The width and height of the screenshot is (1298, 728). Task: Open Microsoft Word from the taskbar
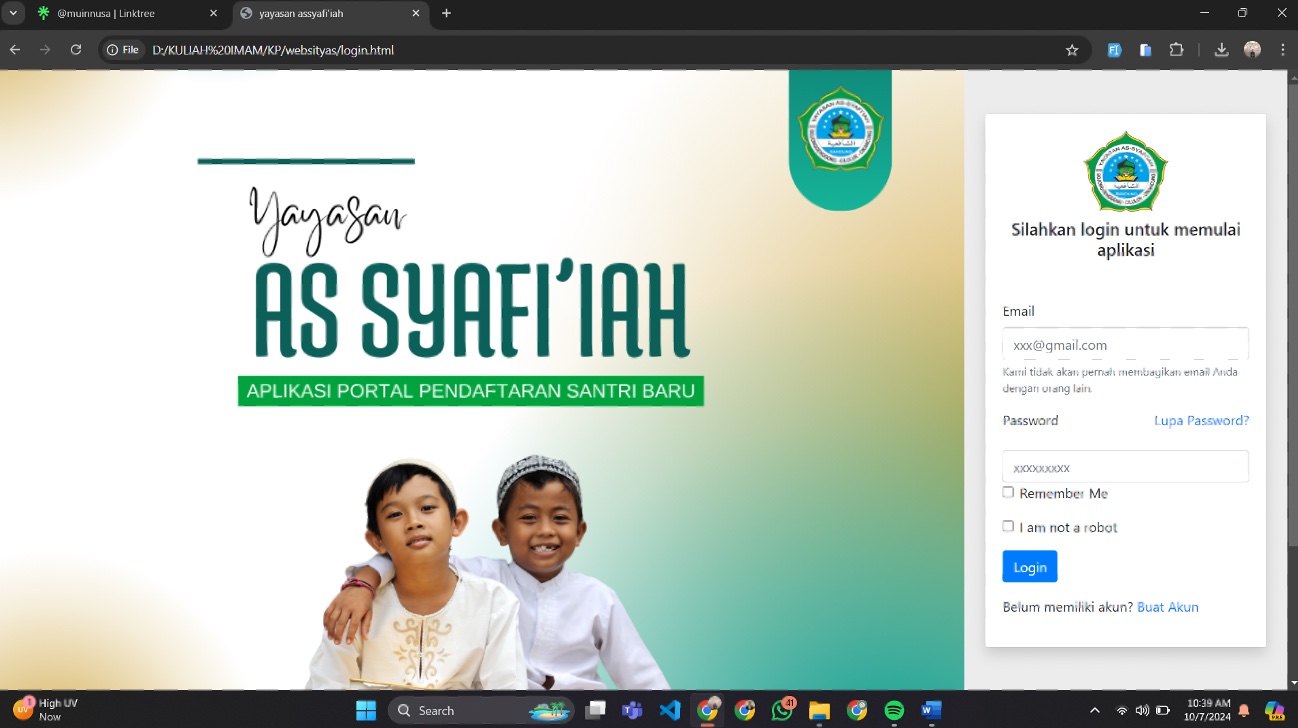tap(932, 711)
